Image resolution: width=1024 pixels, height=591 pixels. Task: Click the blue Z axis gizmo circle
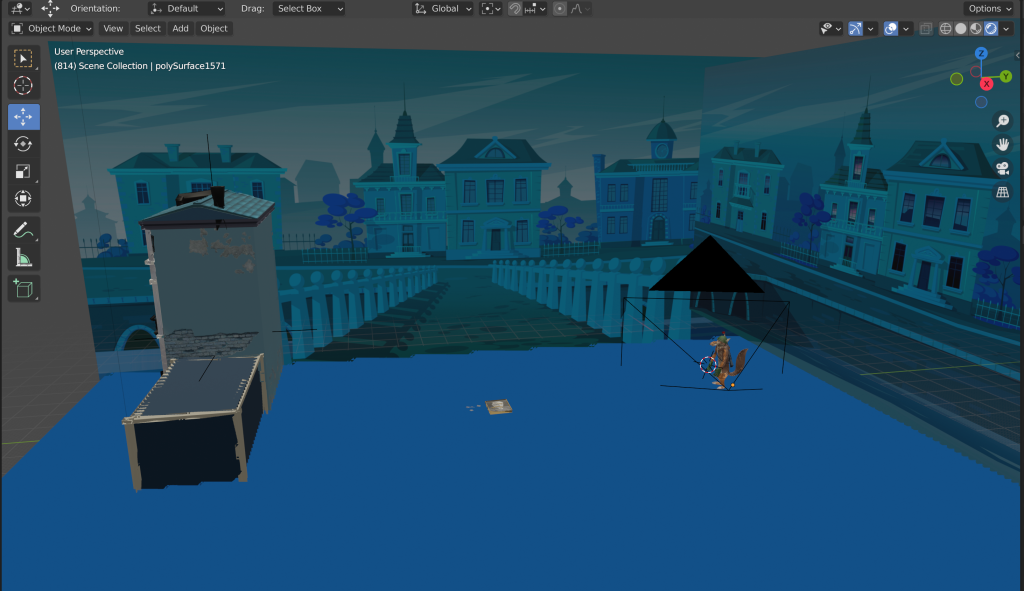tap(981, 54)
